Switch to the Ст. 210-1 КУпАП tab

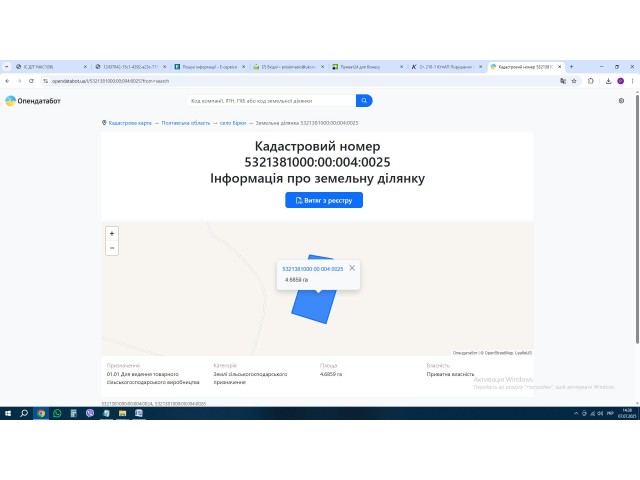click(x=445, y=67)
